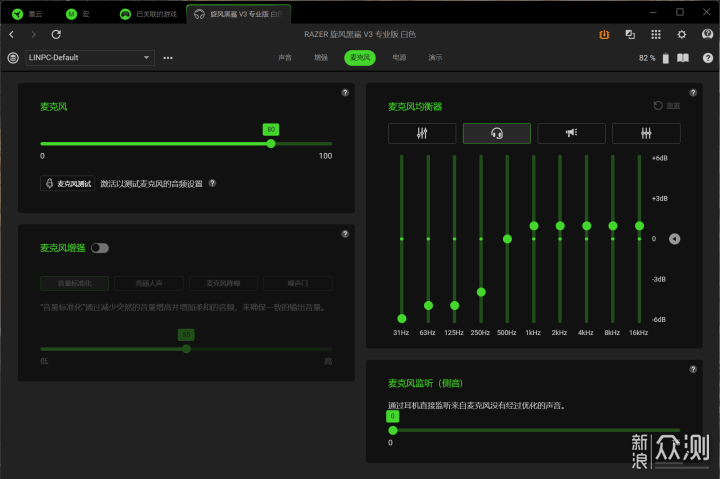This screenshot has width=720, height=479.
Task: Click the 31Hz equalizer band handle
Action: click(402, 318)
